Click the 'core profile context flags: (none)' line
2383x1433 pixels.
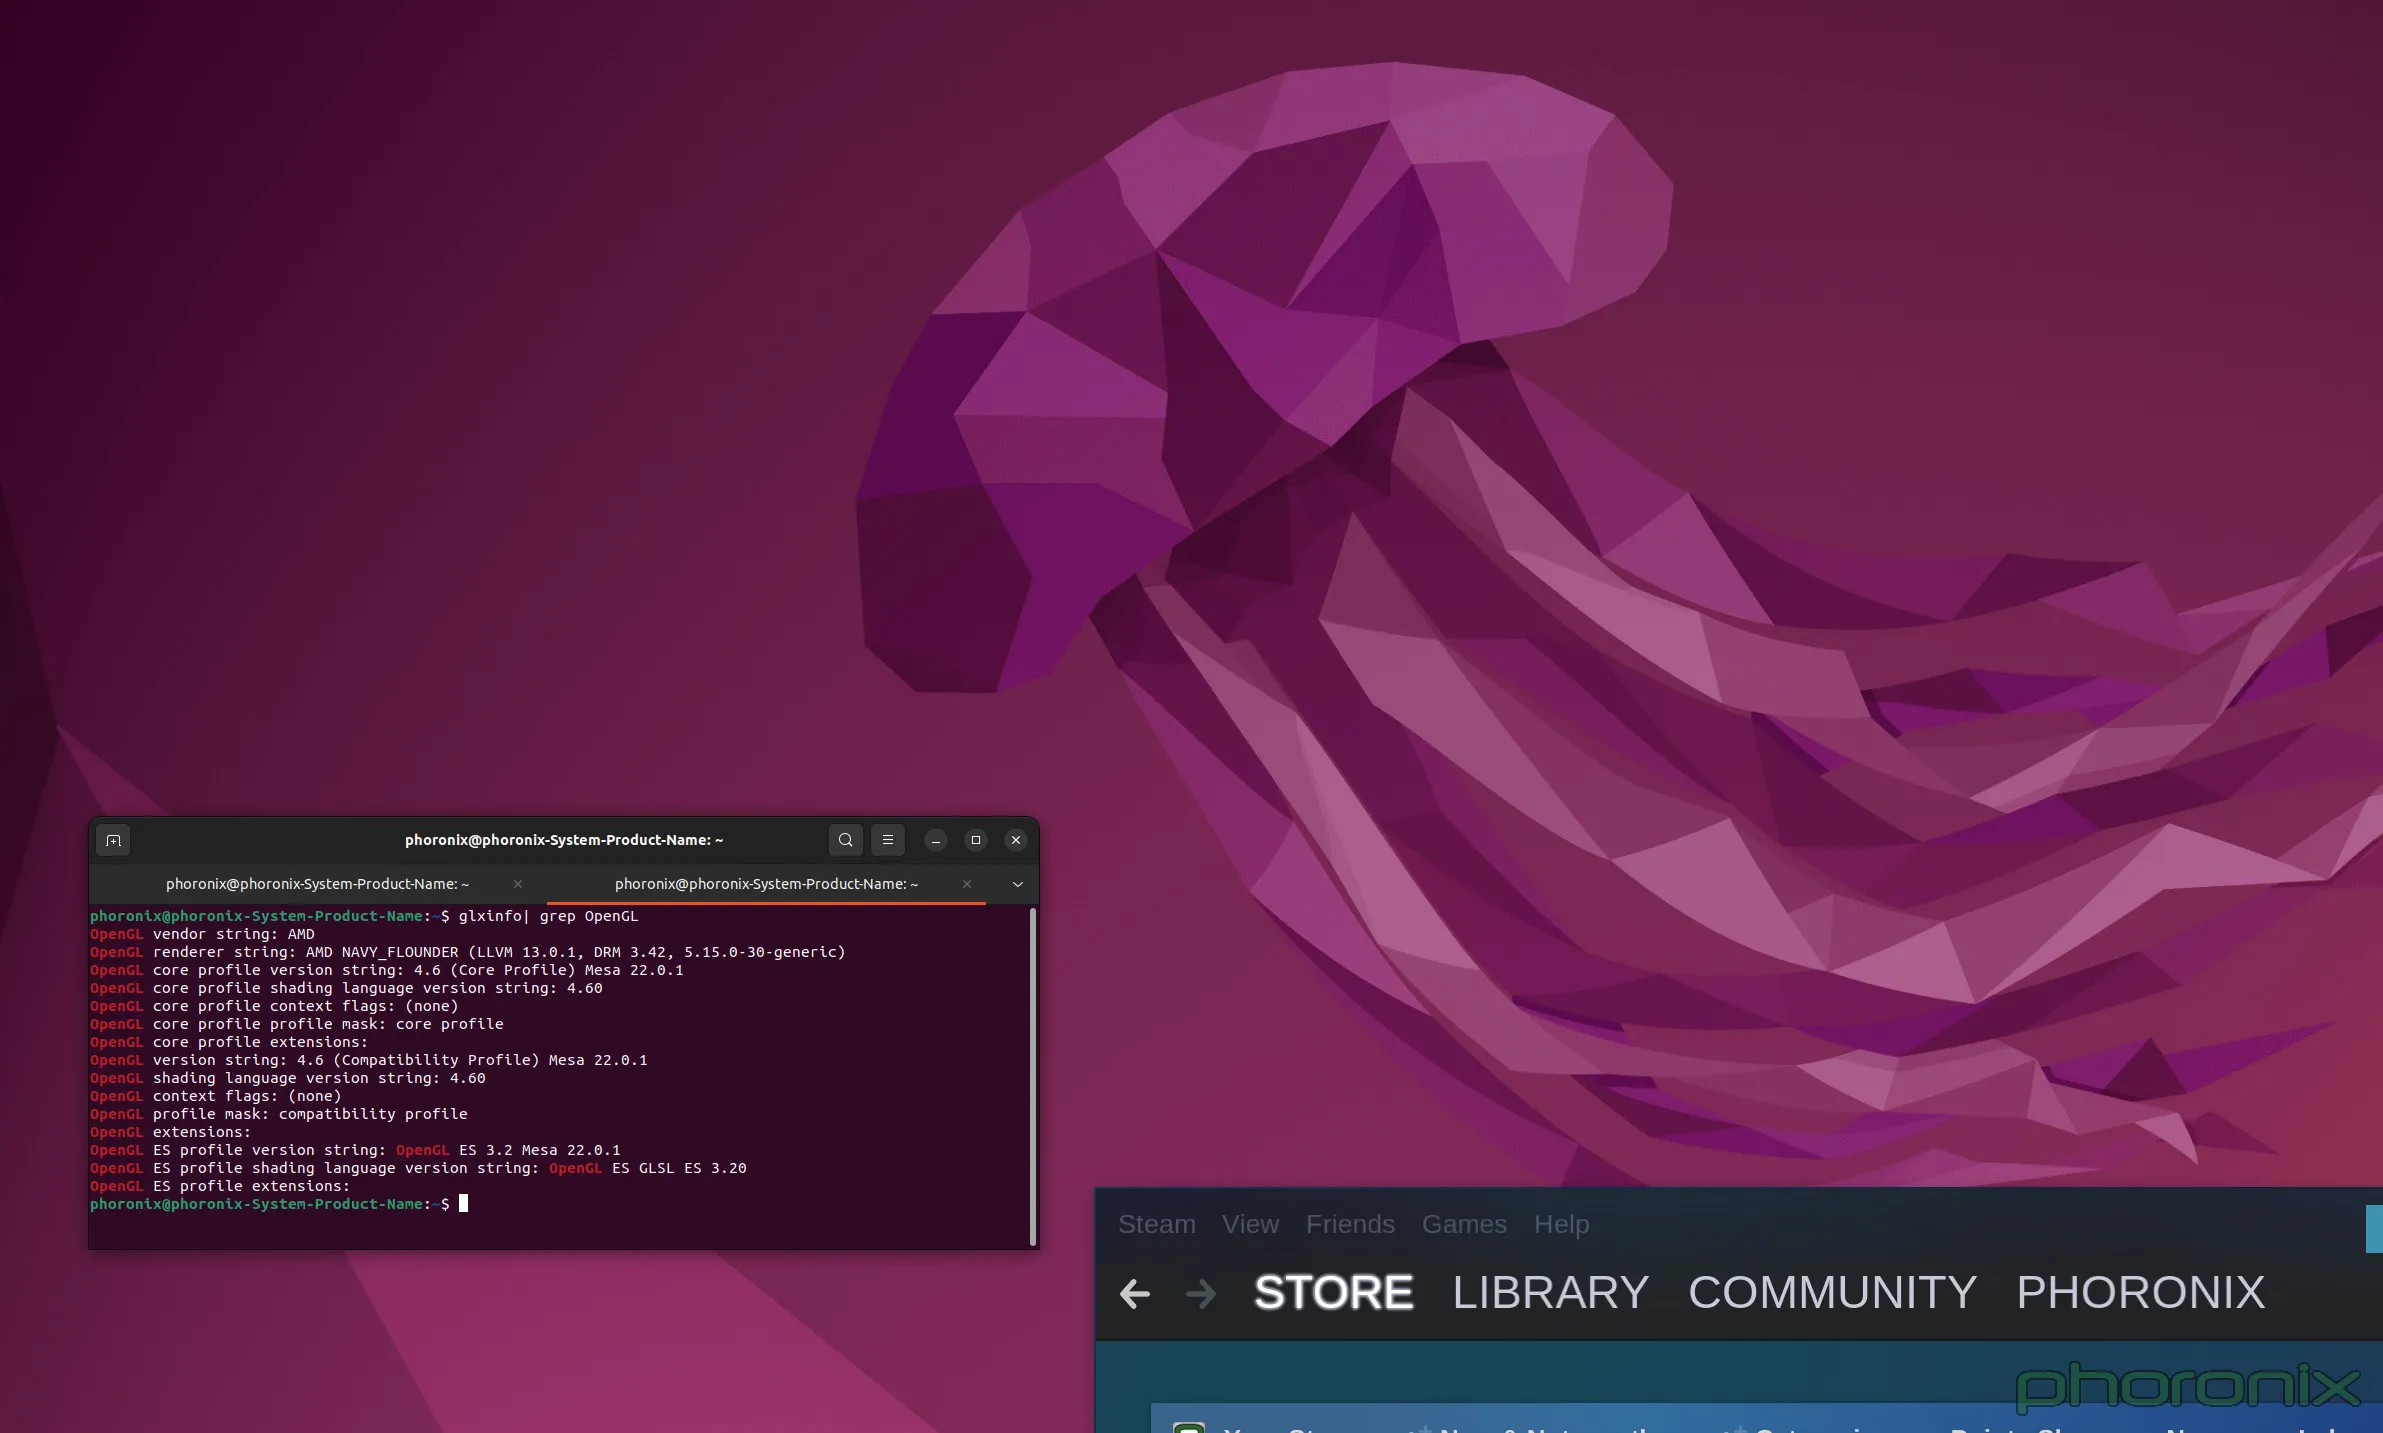point(274,1006)
